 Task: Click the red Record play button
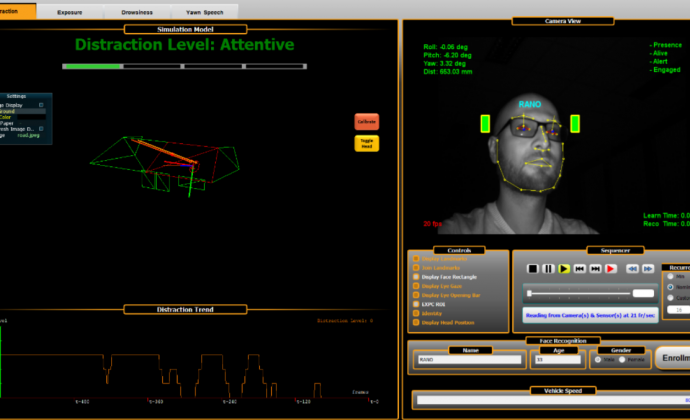point(611,269)
